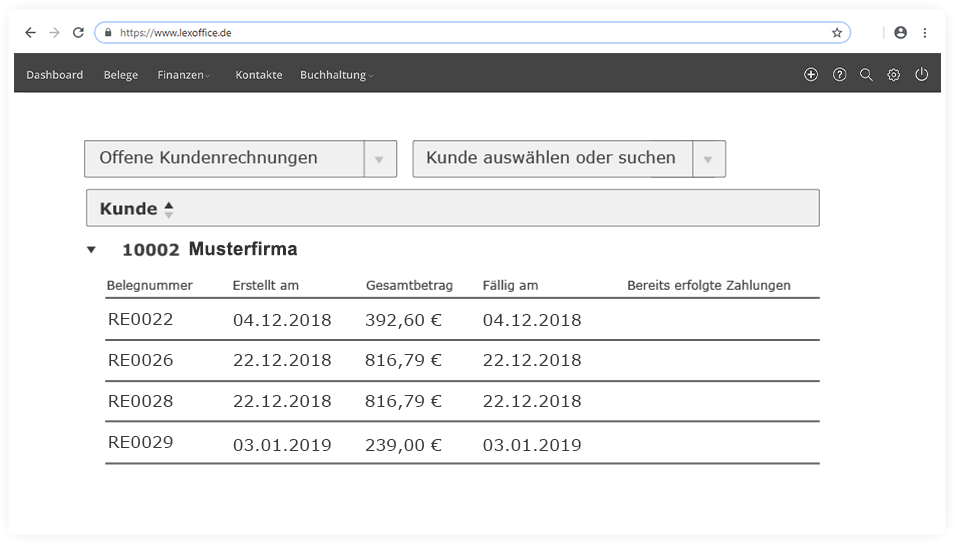
Task: Expand the Offene Kundenrechnungen dropdown
Action: (x=379, y=159)
